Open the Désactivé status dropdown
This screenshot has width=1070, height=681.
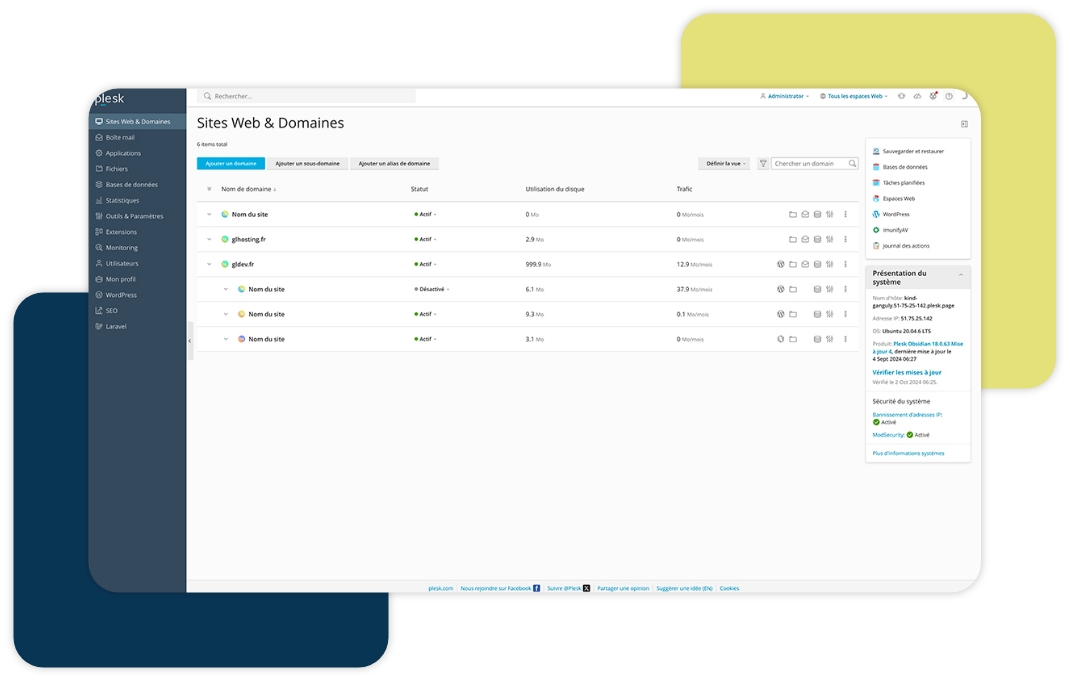coord(431,289)
